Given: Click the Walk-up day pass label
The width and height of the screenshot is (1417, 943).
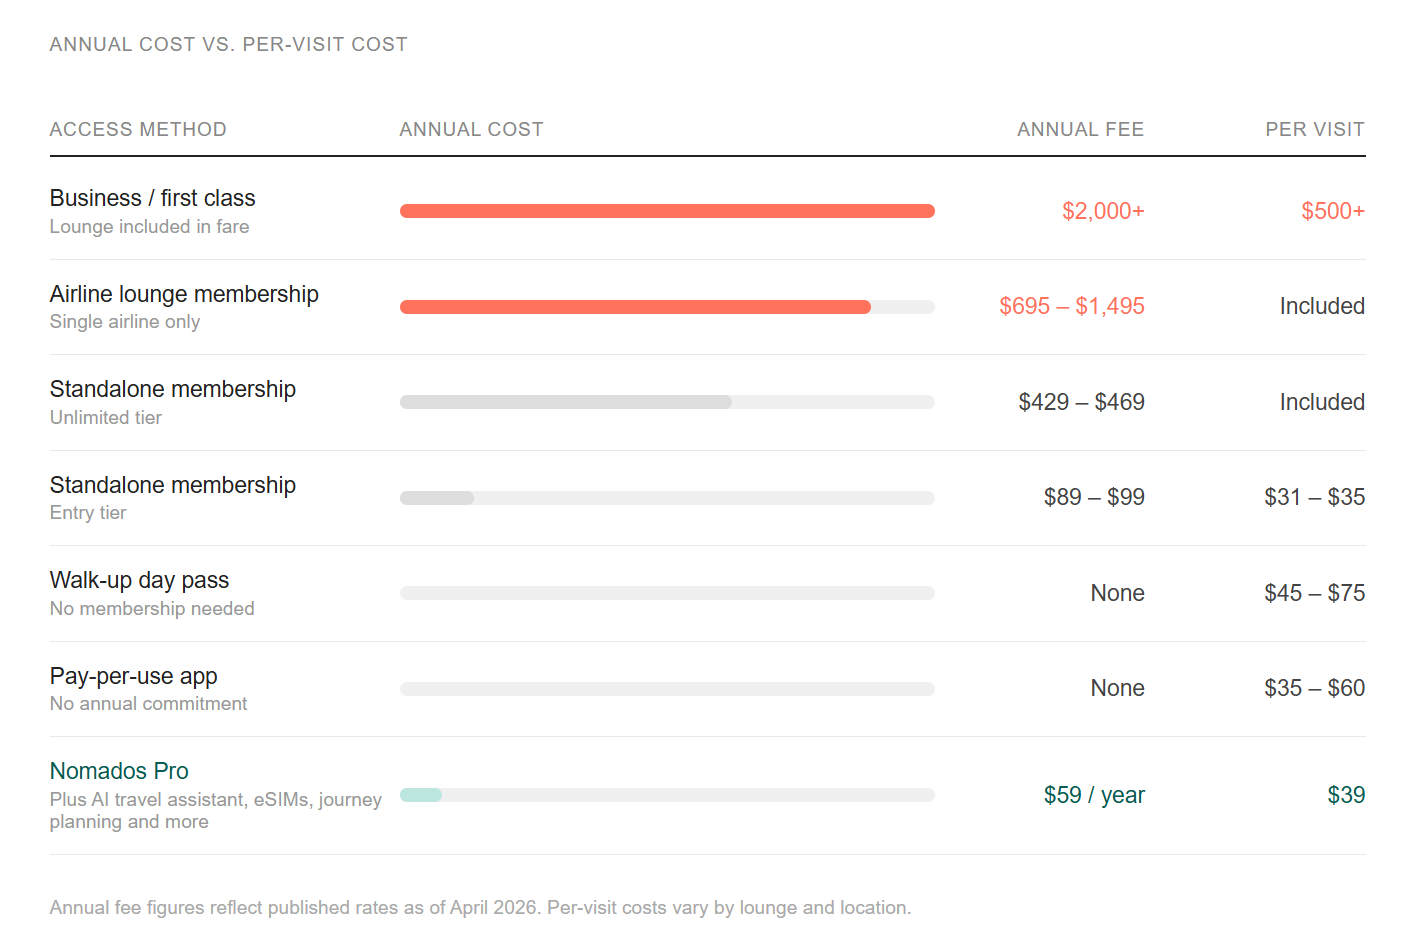Looking at the screenshot, I should pyautogui.click(x=139, y=580).
